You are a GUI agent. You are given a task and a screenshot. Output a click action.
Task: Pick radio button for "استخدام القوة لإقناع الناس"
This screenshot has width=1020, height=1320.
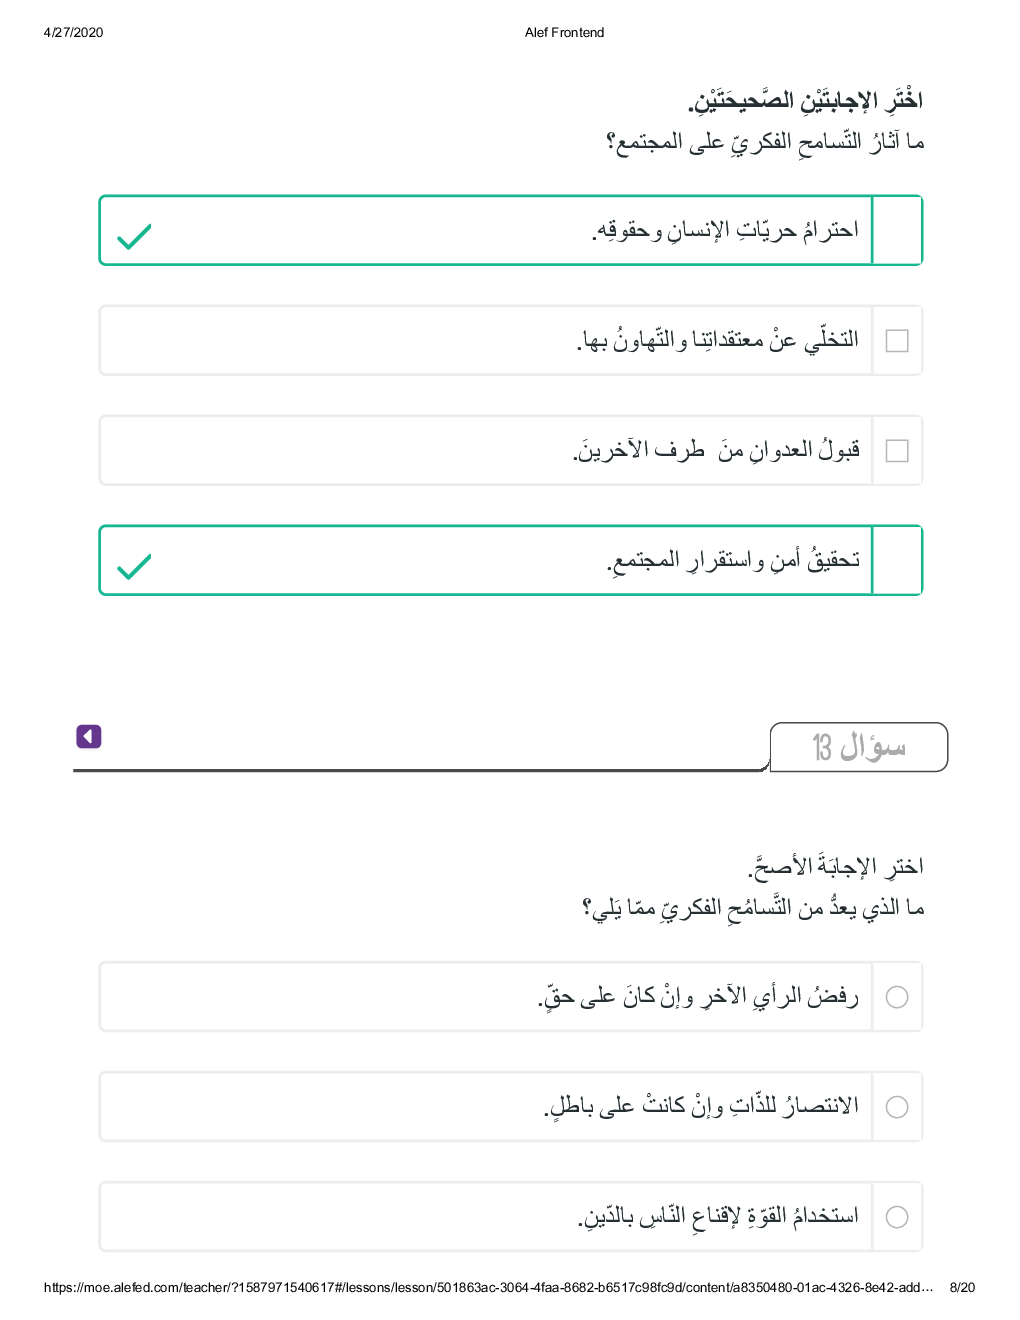897,1217
